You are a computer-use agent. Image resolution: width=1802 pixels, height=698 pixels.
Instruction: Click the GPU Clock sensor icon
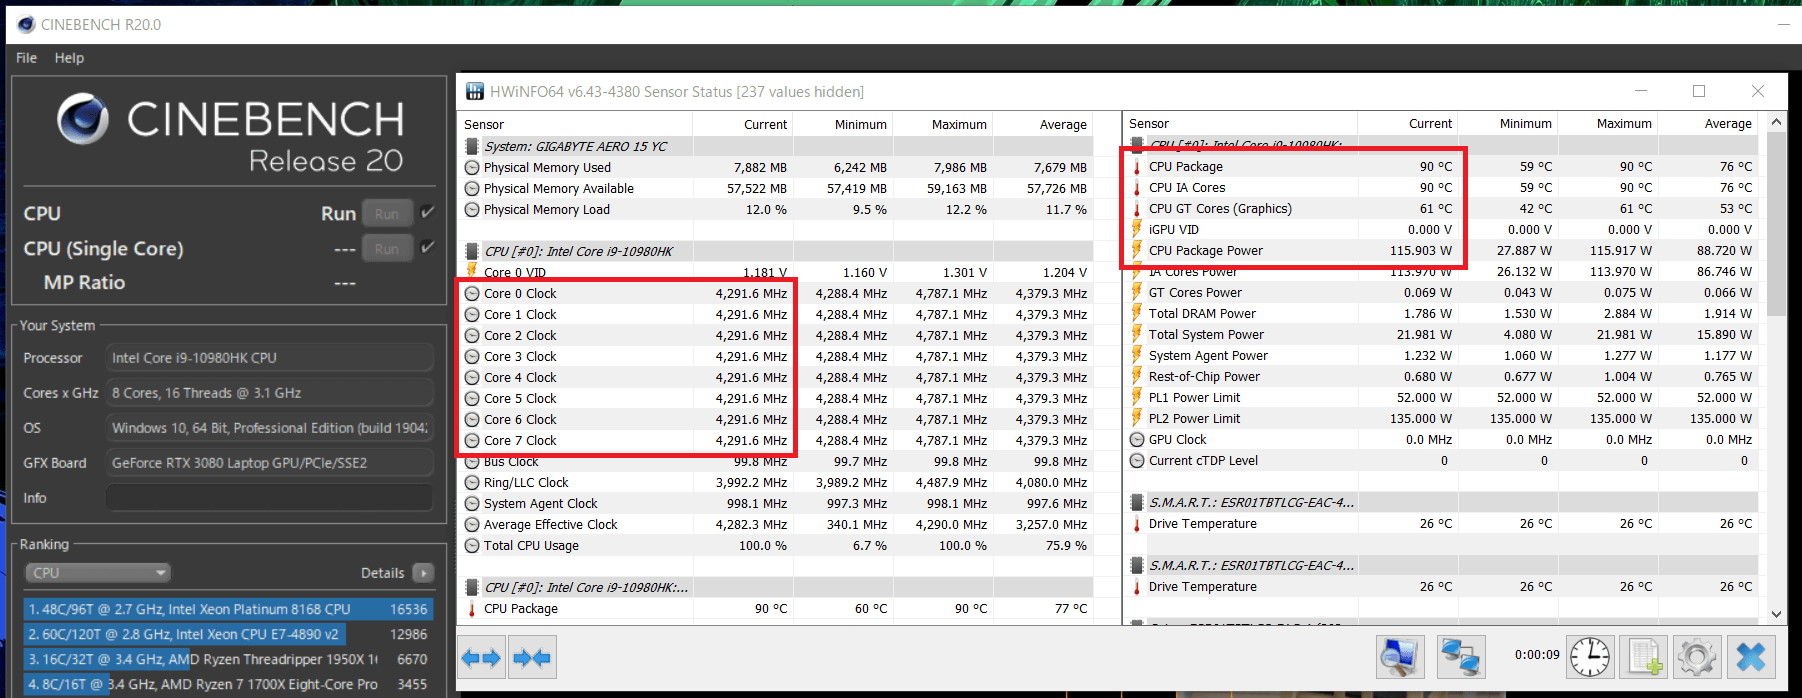pyautogui.click(x=1137, y=440)
